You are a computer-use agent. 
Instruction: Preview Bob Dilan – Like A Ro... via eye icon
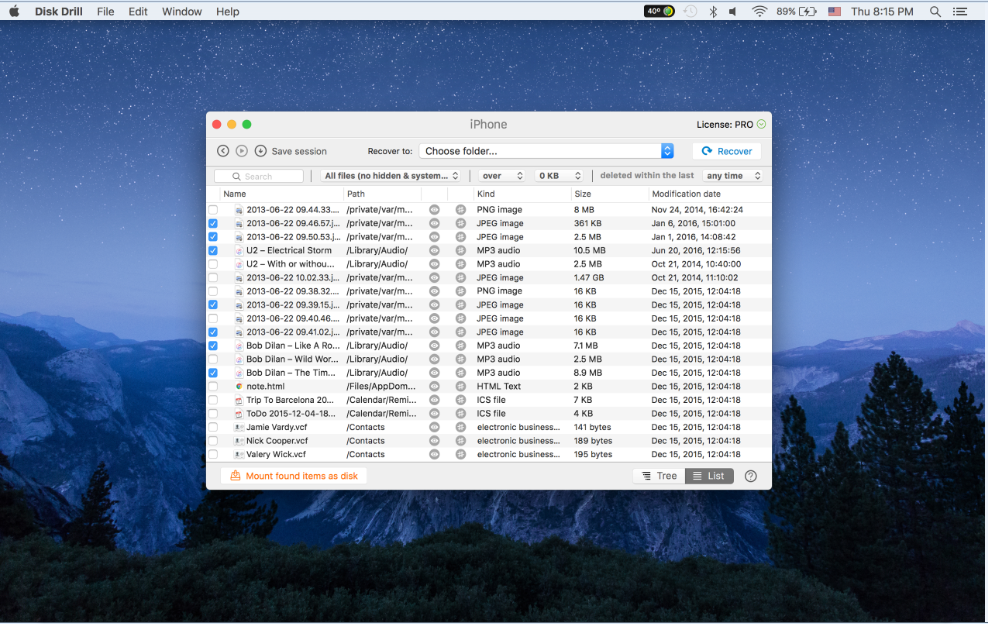(x=434, y=346)
